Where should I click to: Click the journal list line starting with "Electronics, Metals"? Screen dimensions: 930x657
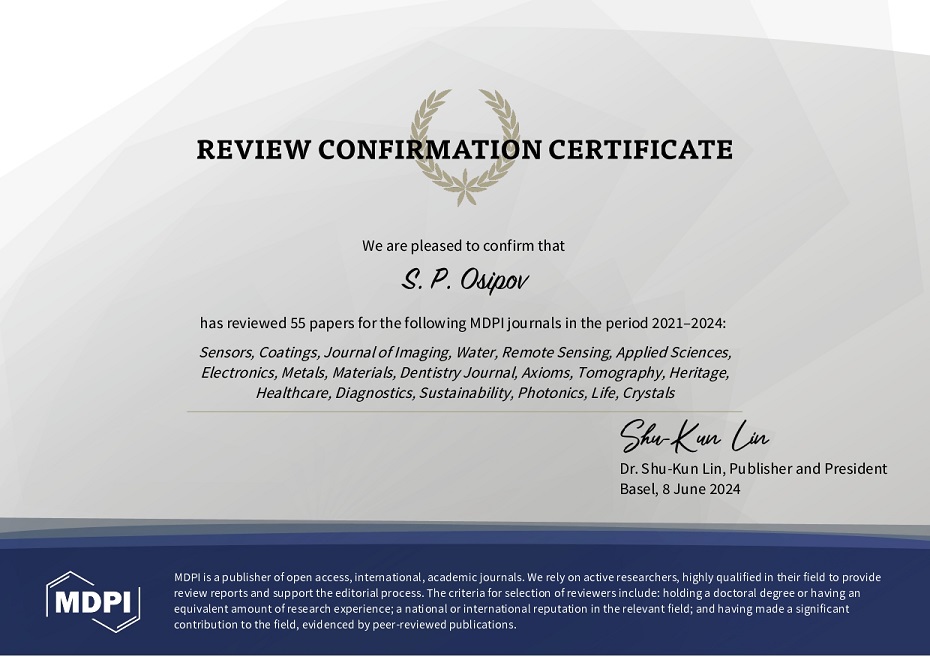click(465, 372)
